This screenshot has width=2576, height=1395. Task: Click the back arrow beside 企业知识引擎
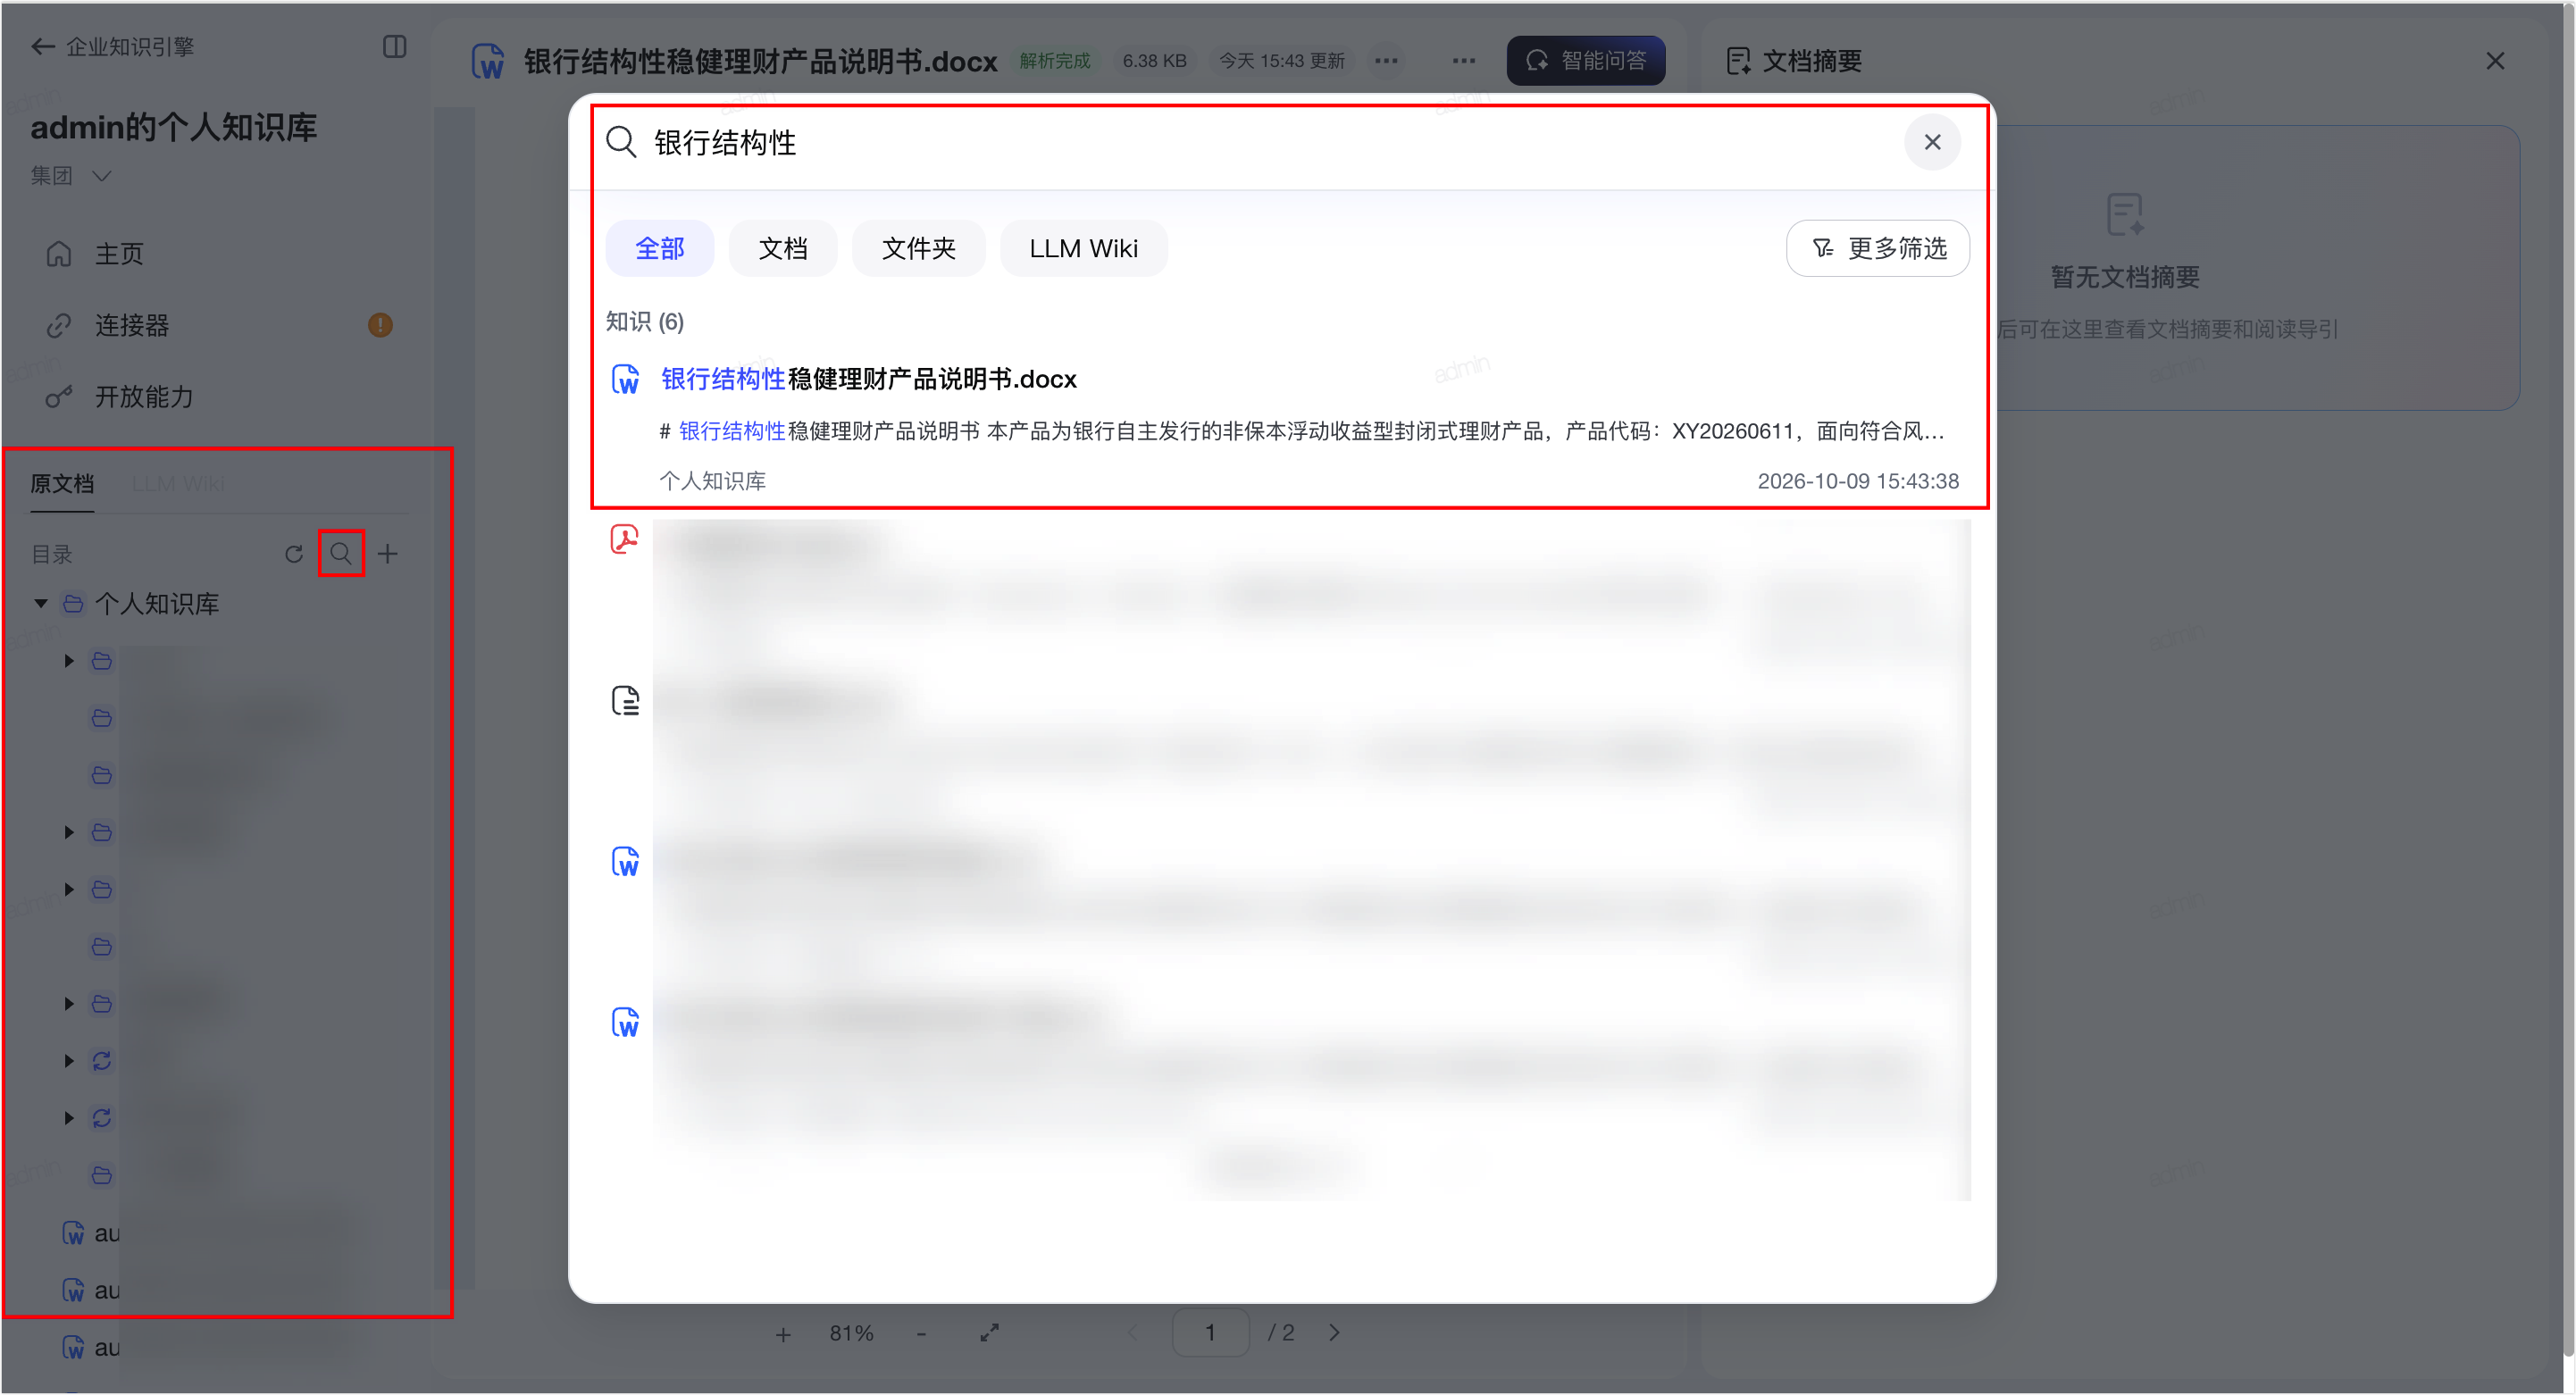coord(42,46)
